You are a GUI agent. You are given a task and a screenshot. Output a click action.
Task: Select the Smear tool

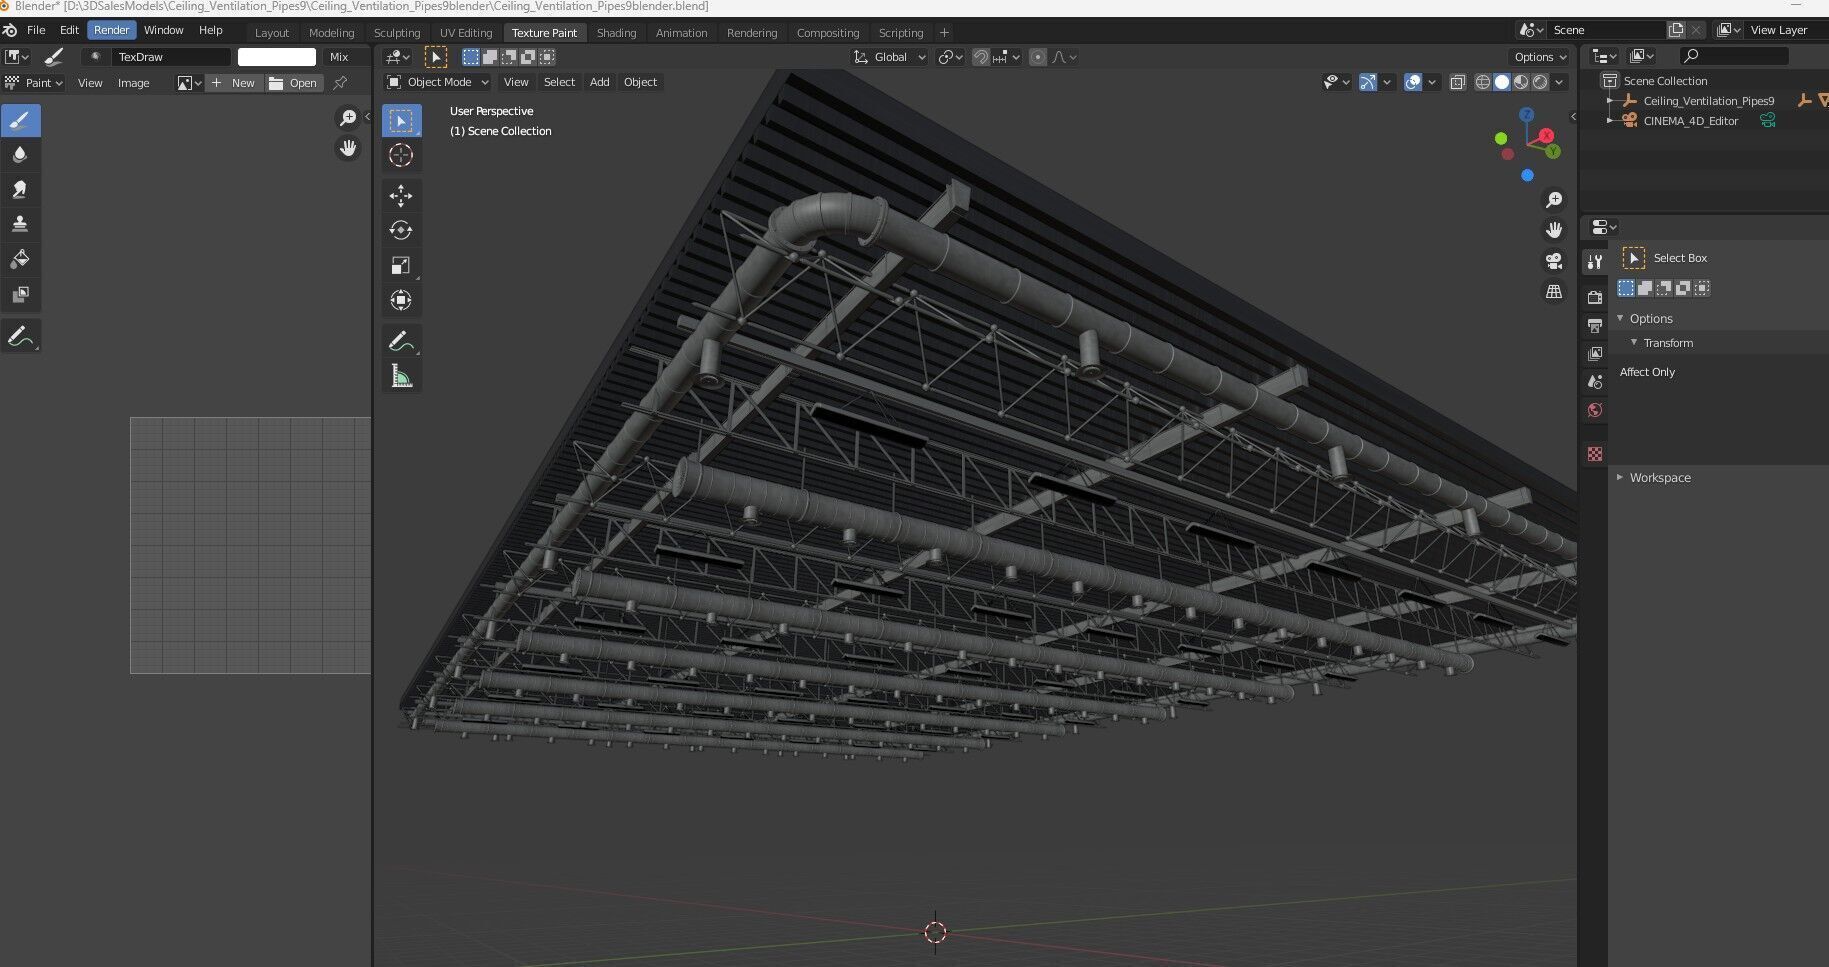20,190
